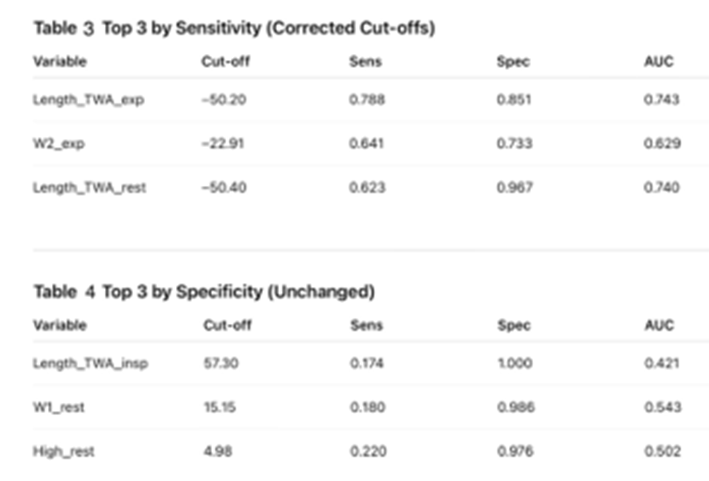The width and height of the screenshot is (709, 481).
Task: Select the Length_TWA_rest row label
Action: pos(90,188)
